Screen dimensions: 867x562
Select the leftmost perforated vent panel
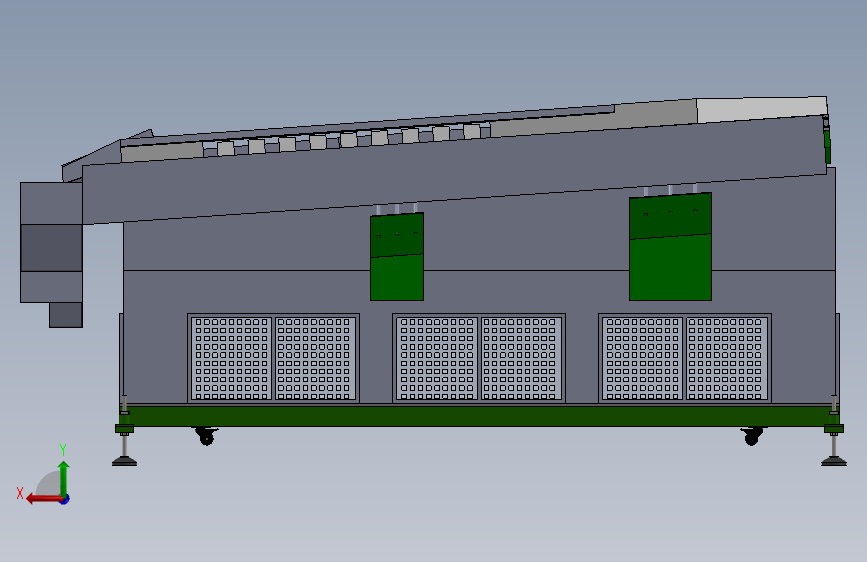coord(274,358)
